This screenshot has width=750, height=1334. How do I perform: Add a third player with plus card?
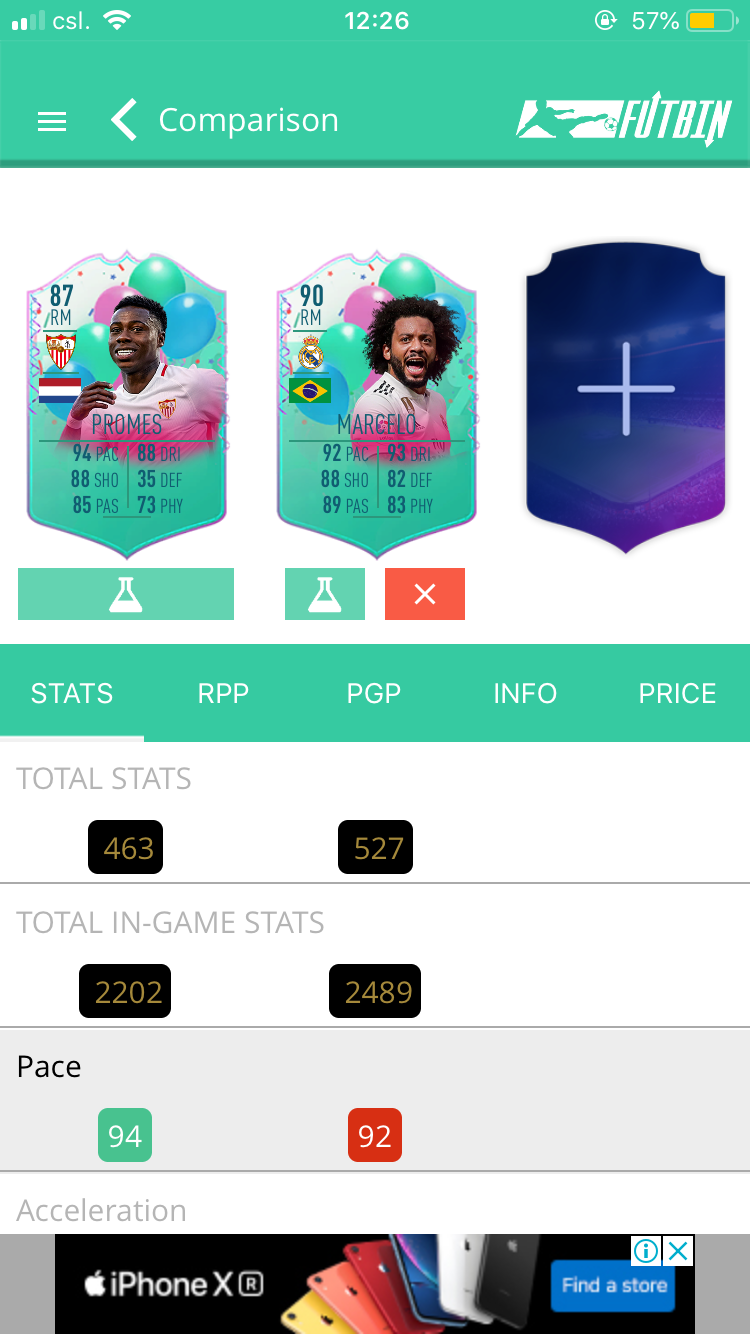626,395
